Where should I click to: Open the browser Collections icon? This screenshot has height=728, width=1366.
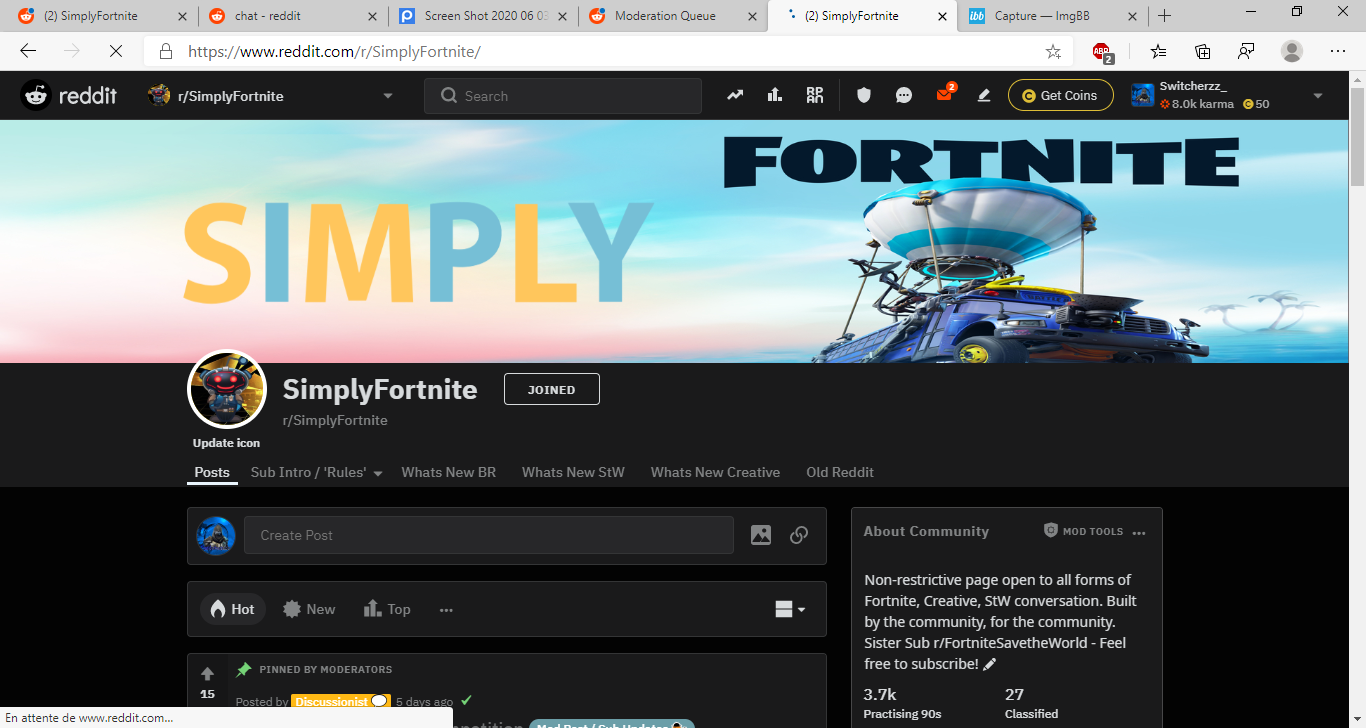(x=1203, y=52)
